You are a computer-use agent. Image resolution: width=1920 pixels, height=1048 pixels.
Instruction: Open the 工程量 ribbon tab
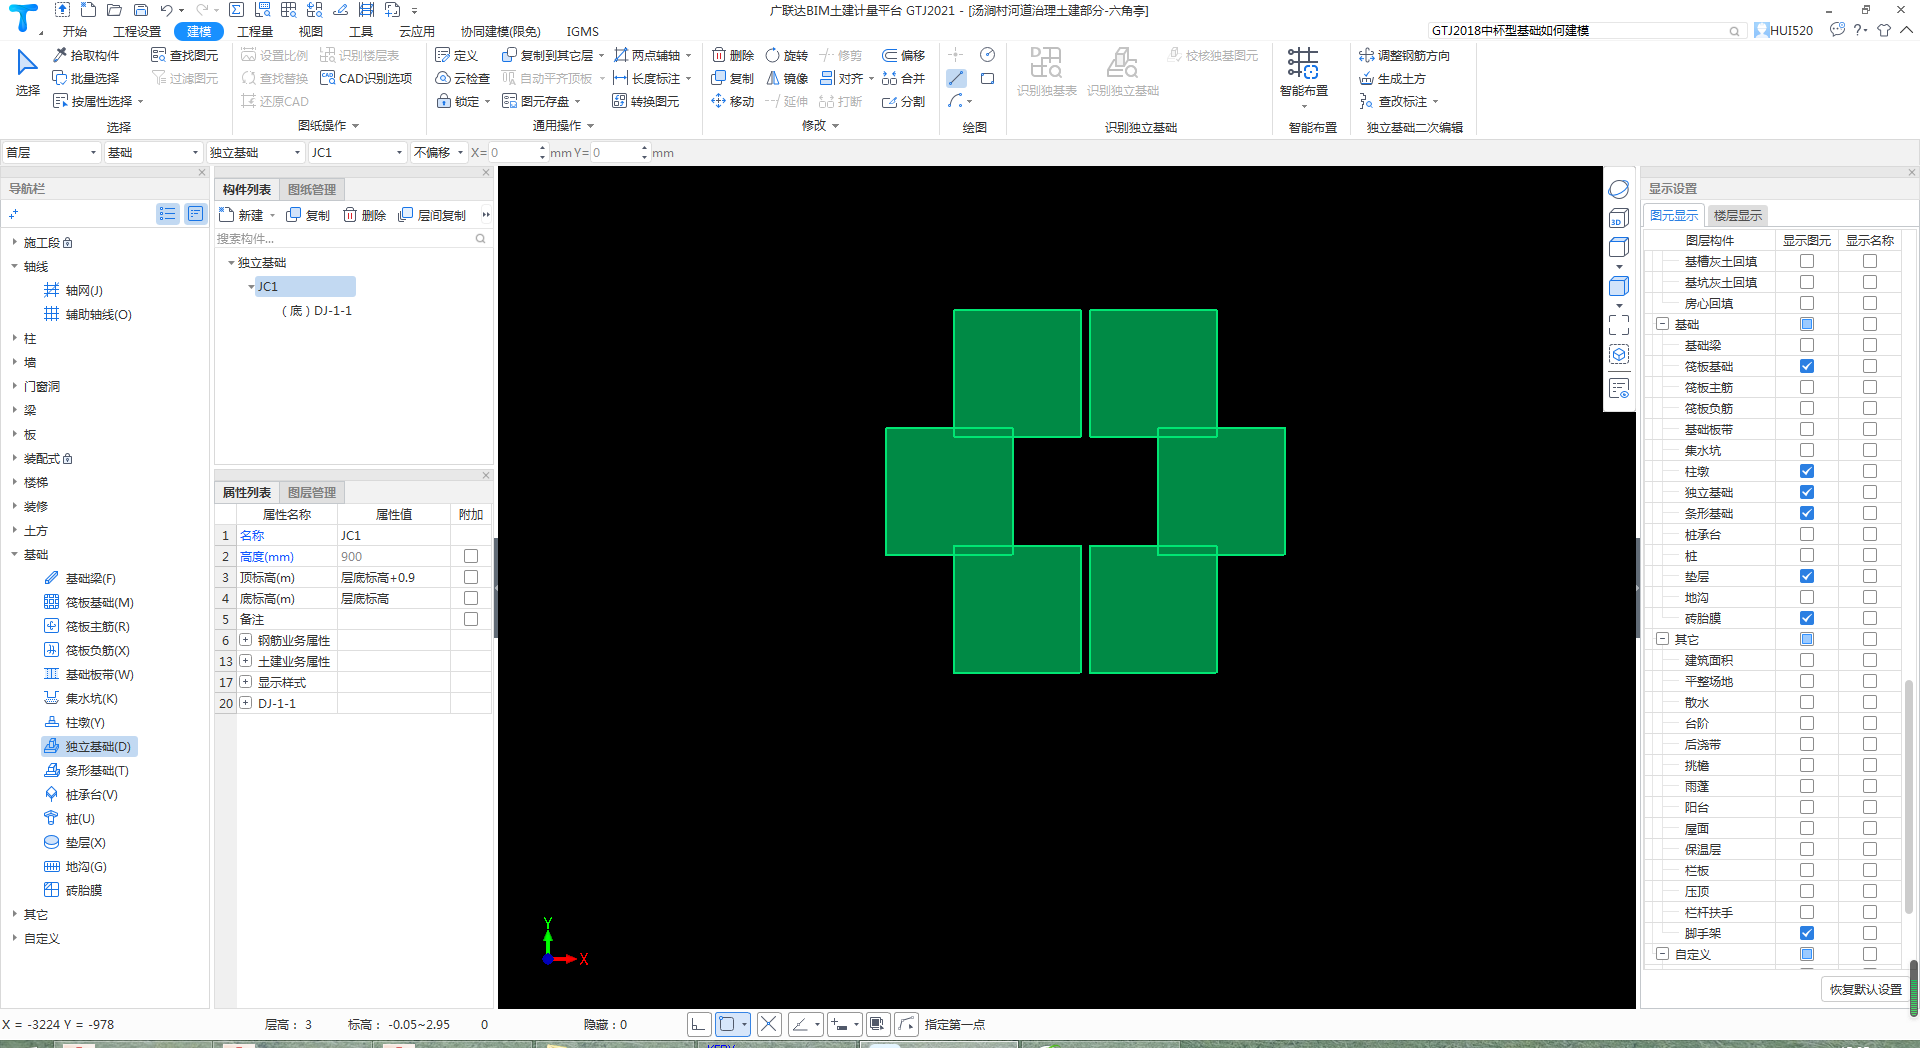coord(255,31)
